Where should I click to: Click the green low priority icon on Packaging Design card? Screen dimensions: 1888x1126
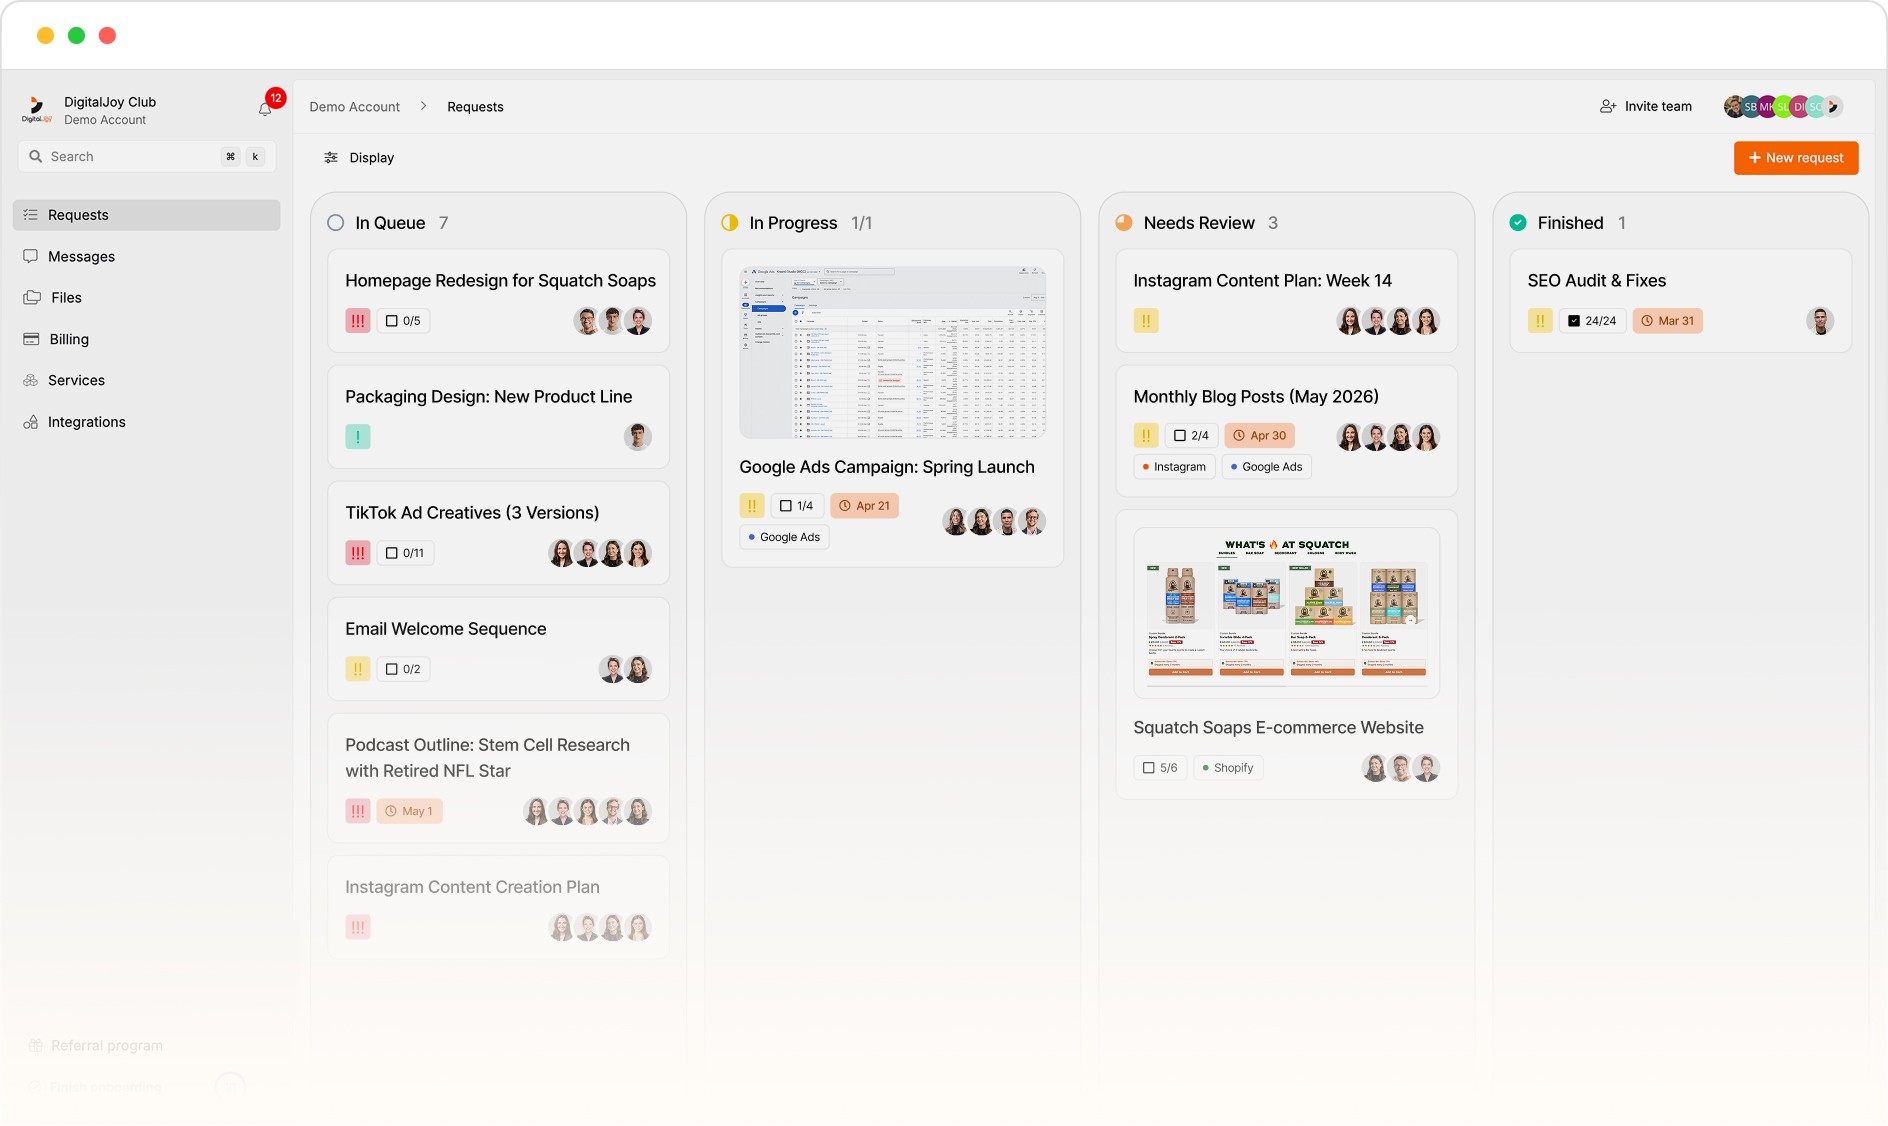(x=358, y=436)
